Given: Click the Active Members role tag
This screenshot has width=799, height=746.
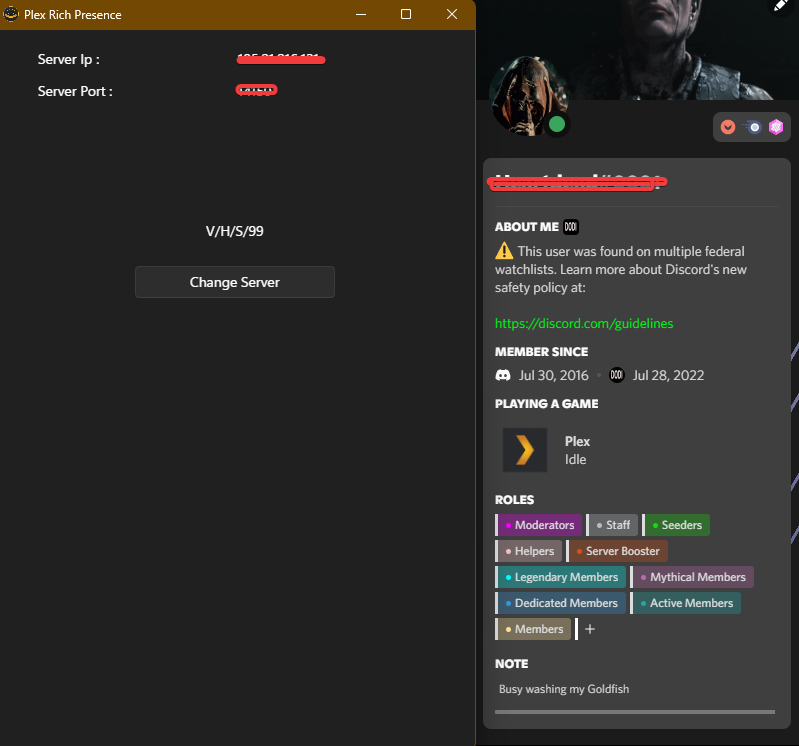Looking at the screenshot, I should click(685, 603).
